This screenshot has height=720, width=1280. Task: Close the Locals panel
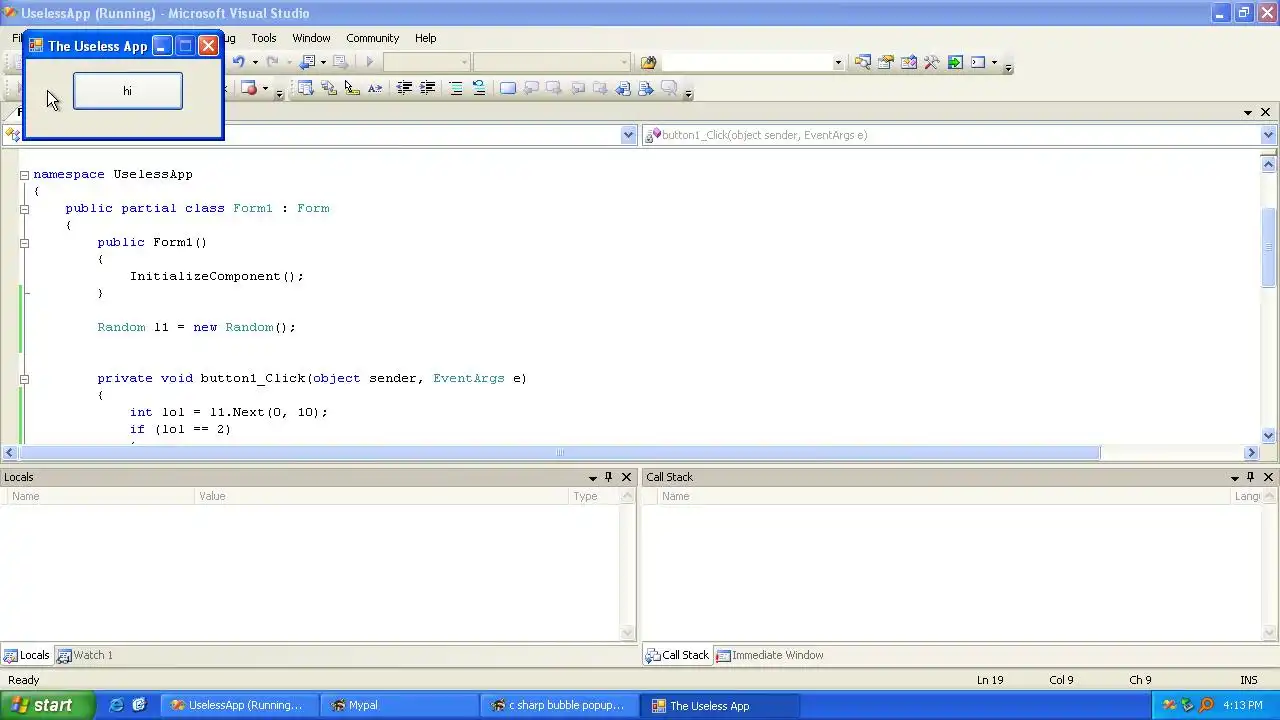coord(626,477)
